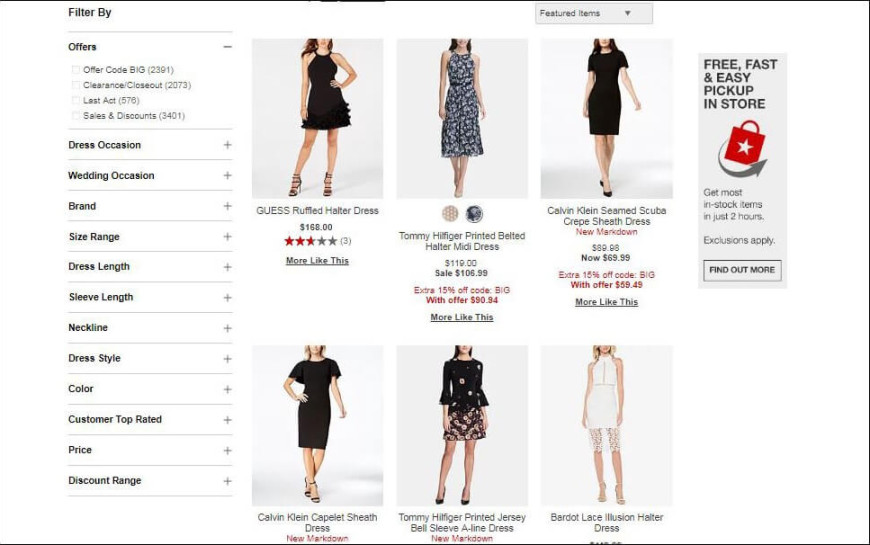Click New Markdown under Calvin Klein Scuba
The height and width of the screenshot is (545, 870).
click(606, 231)
